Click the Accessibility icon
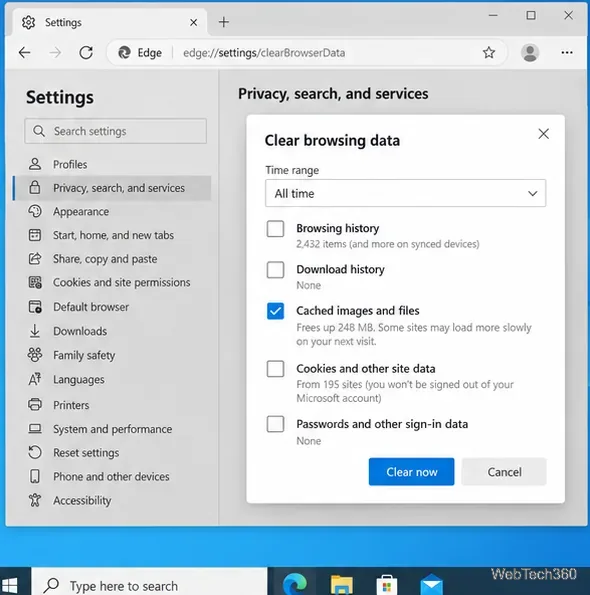The height and width of the screenshot is (595, 590). click(x=35, y=500)
